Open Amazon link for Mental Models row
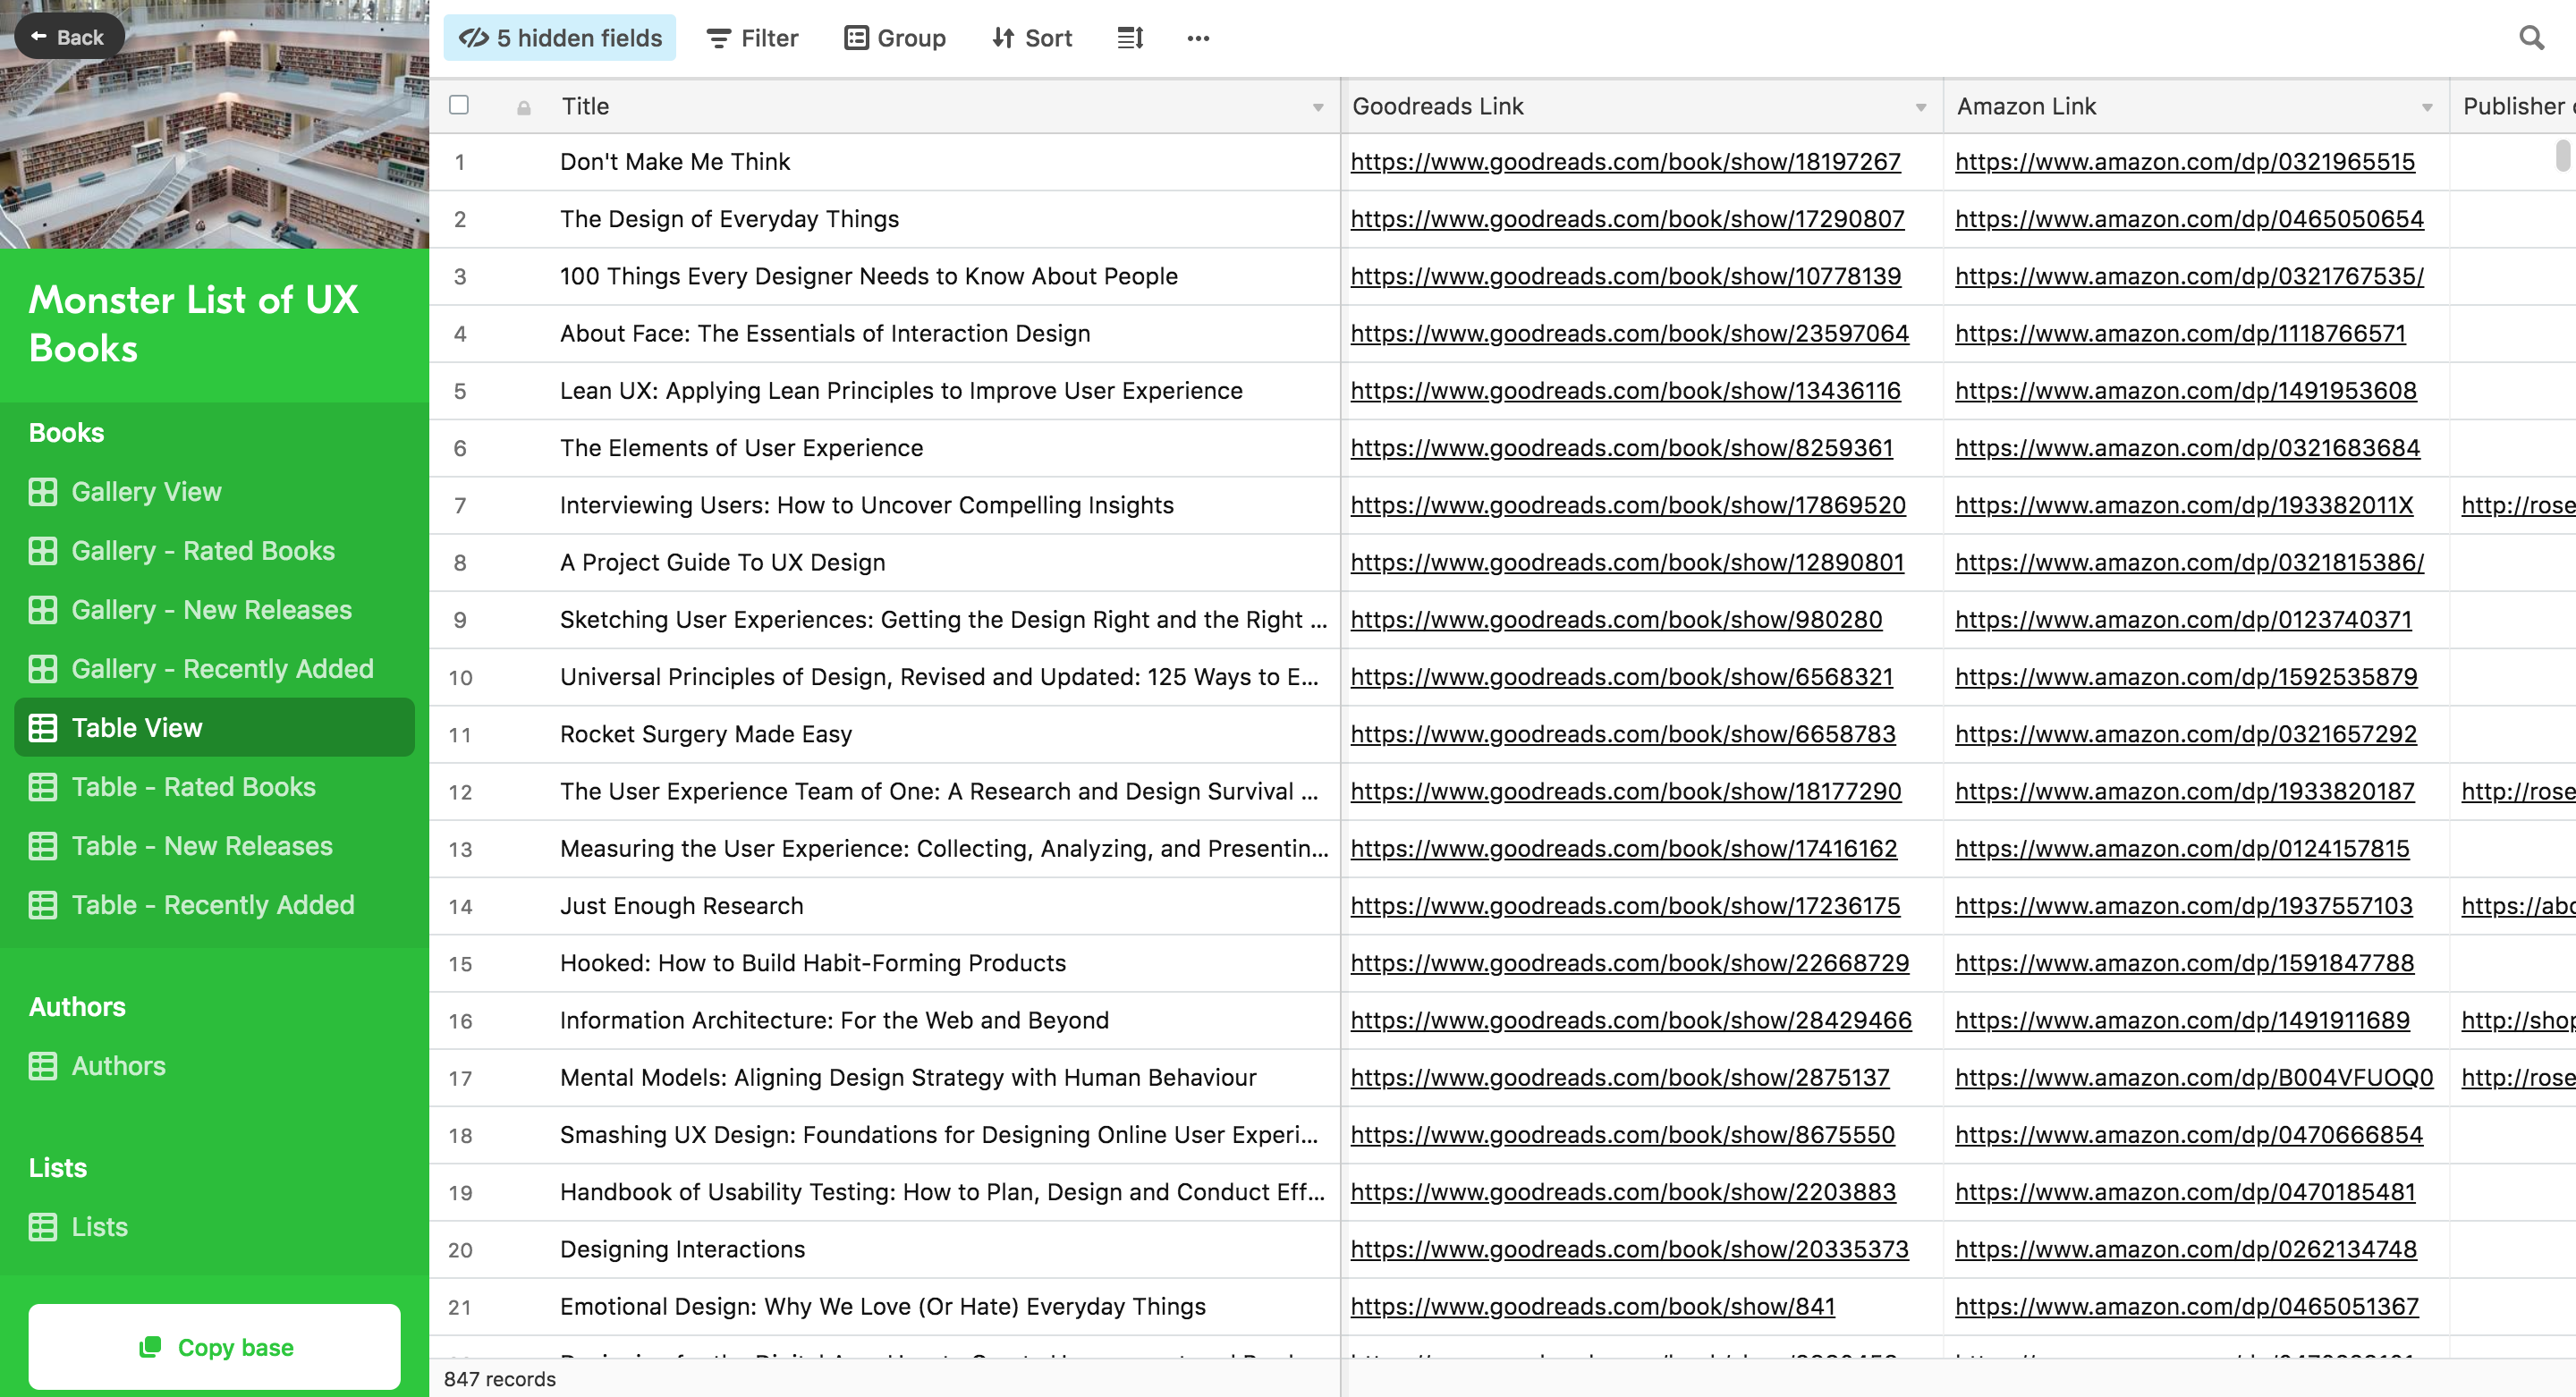This screenshot has width=2576, height=1397. click(x=2194, y=1078)
